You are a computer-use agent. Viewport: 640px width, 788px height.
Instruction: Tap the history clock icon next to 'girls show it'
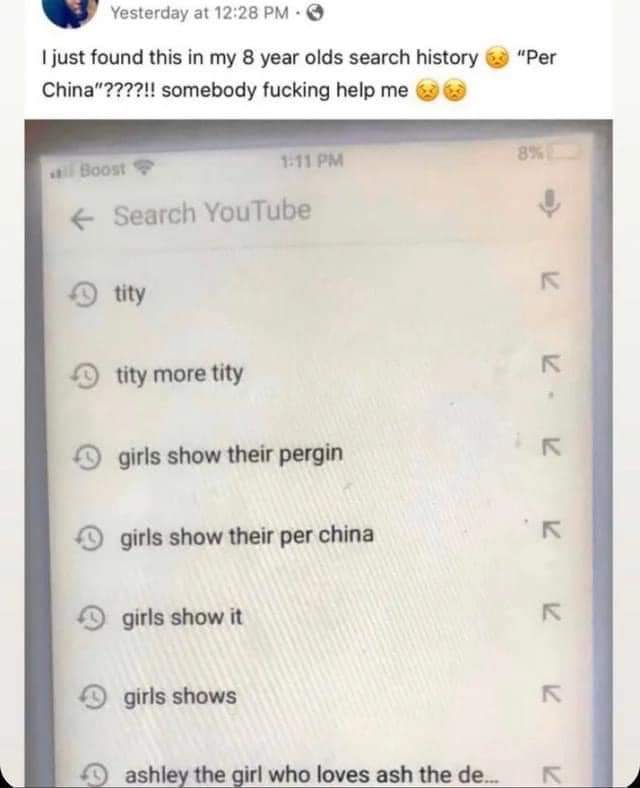pyautogui.click(x=92, y=619)
